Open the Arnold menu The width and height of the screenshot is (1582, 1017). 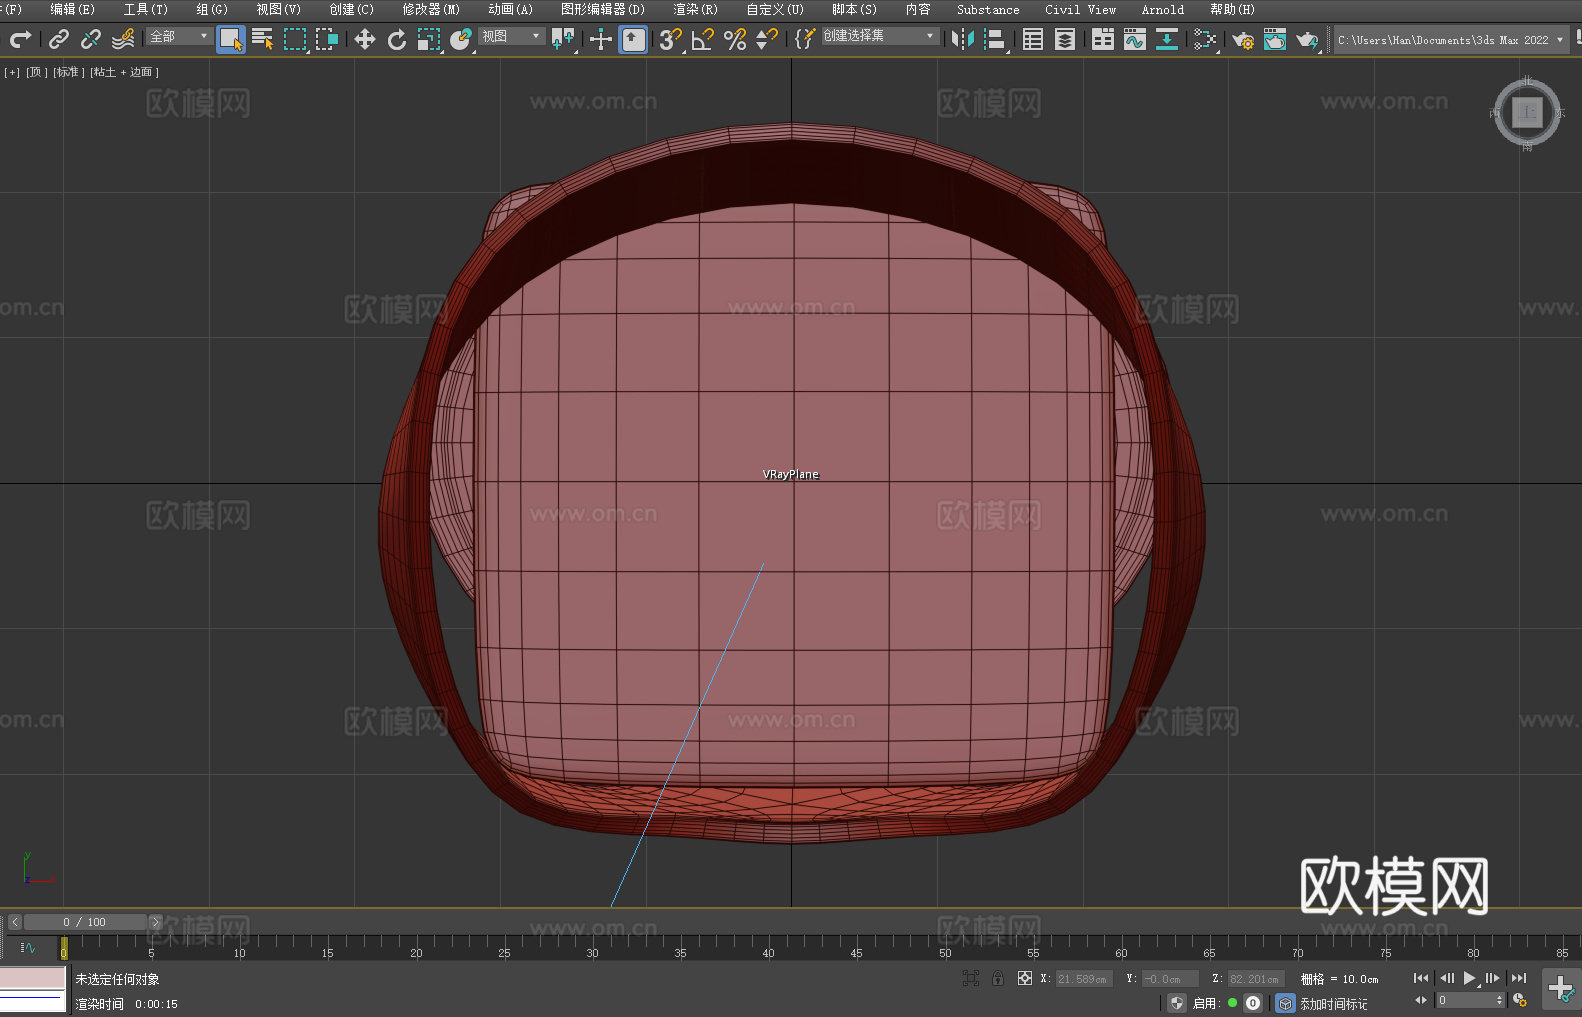1163,9
